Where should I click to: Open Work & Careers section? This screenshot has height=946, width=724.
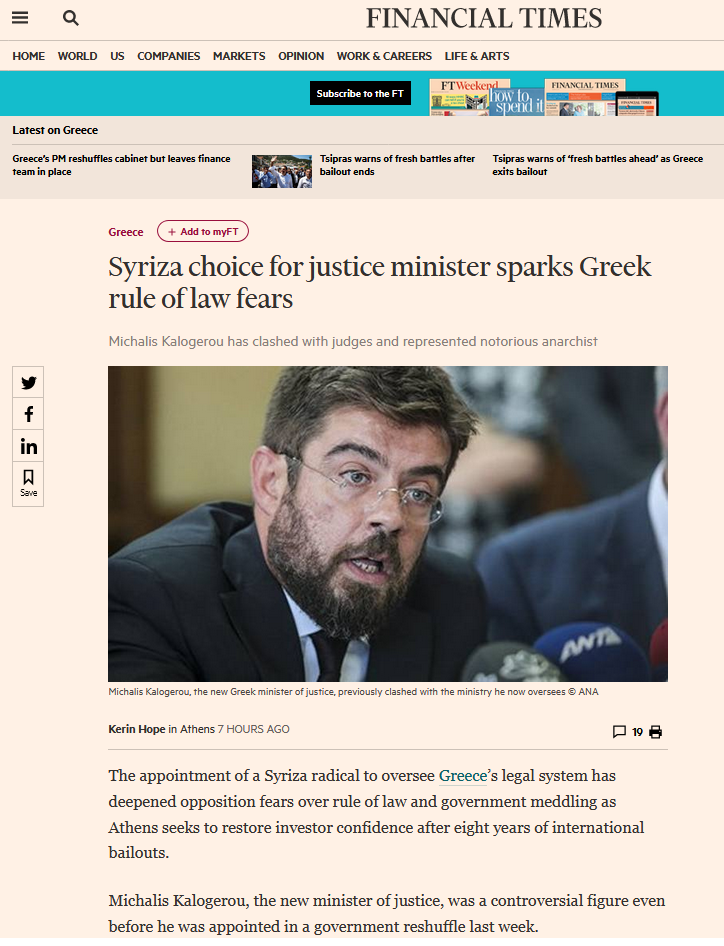click(x=384, y=56)
